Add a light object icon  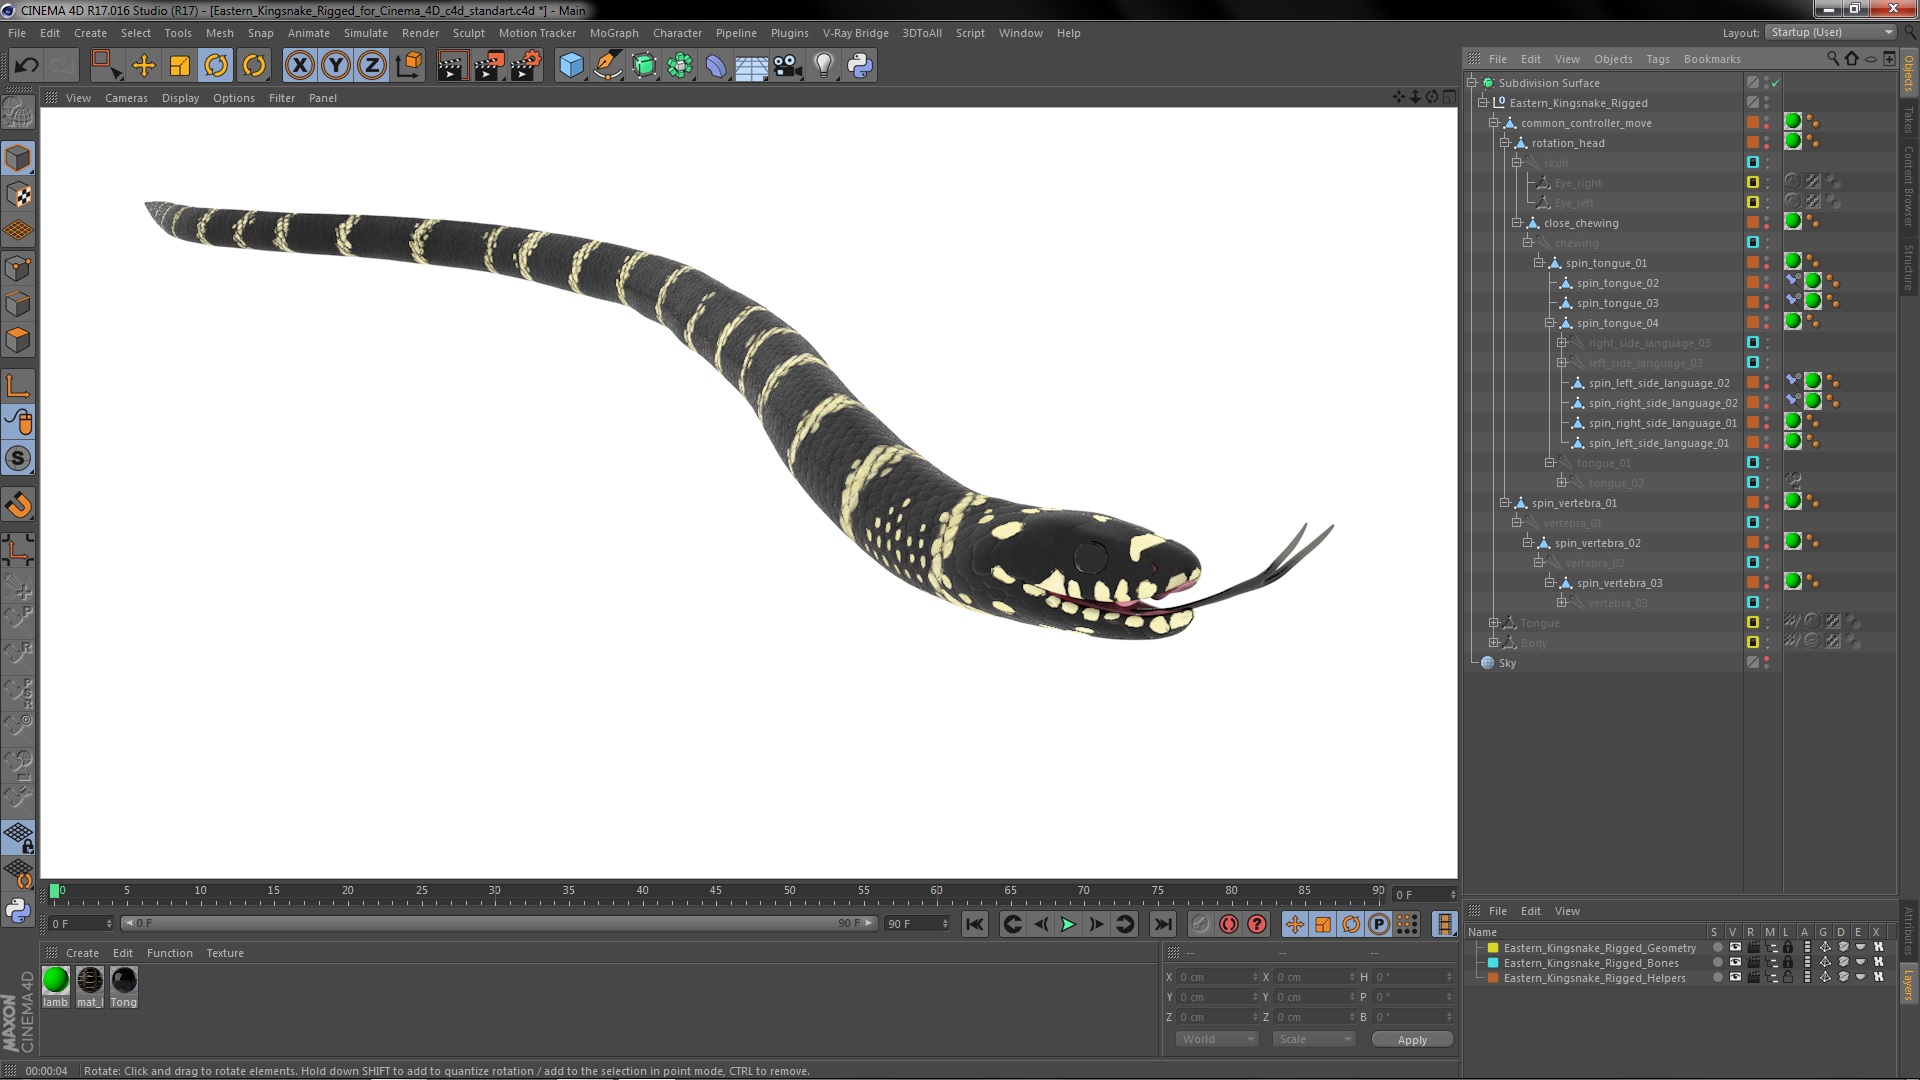click(x=823, y=66)
